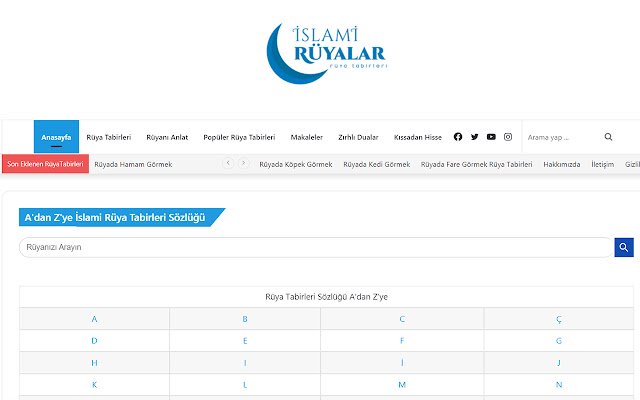
Task: Open the Instagram icon link
Action: click(508, 137)
